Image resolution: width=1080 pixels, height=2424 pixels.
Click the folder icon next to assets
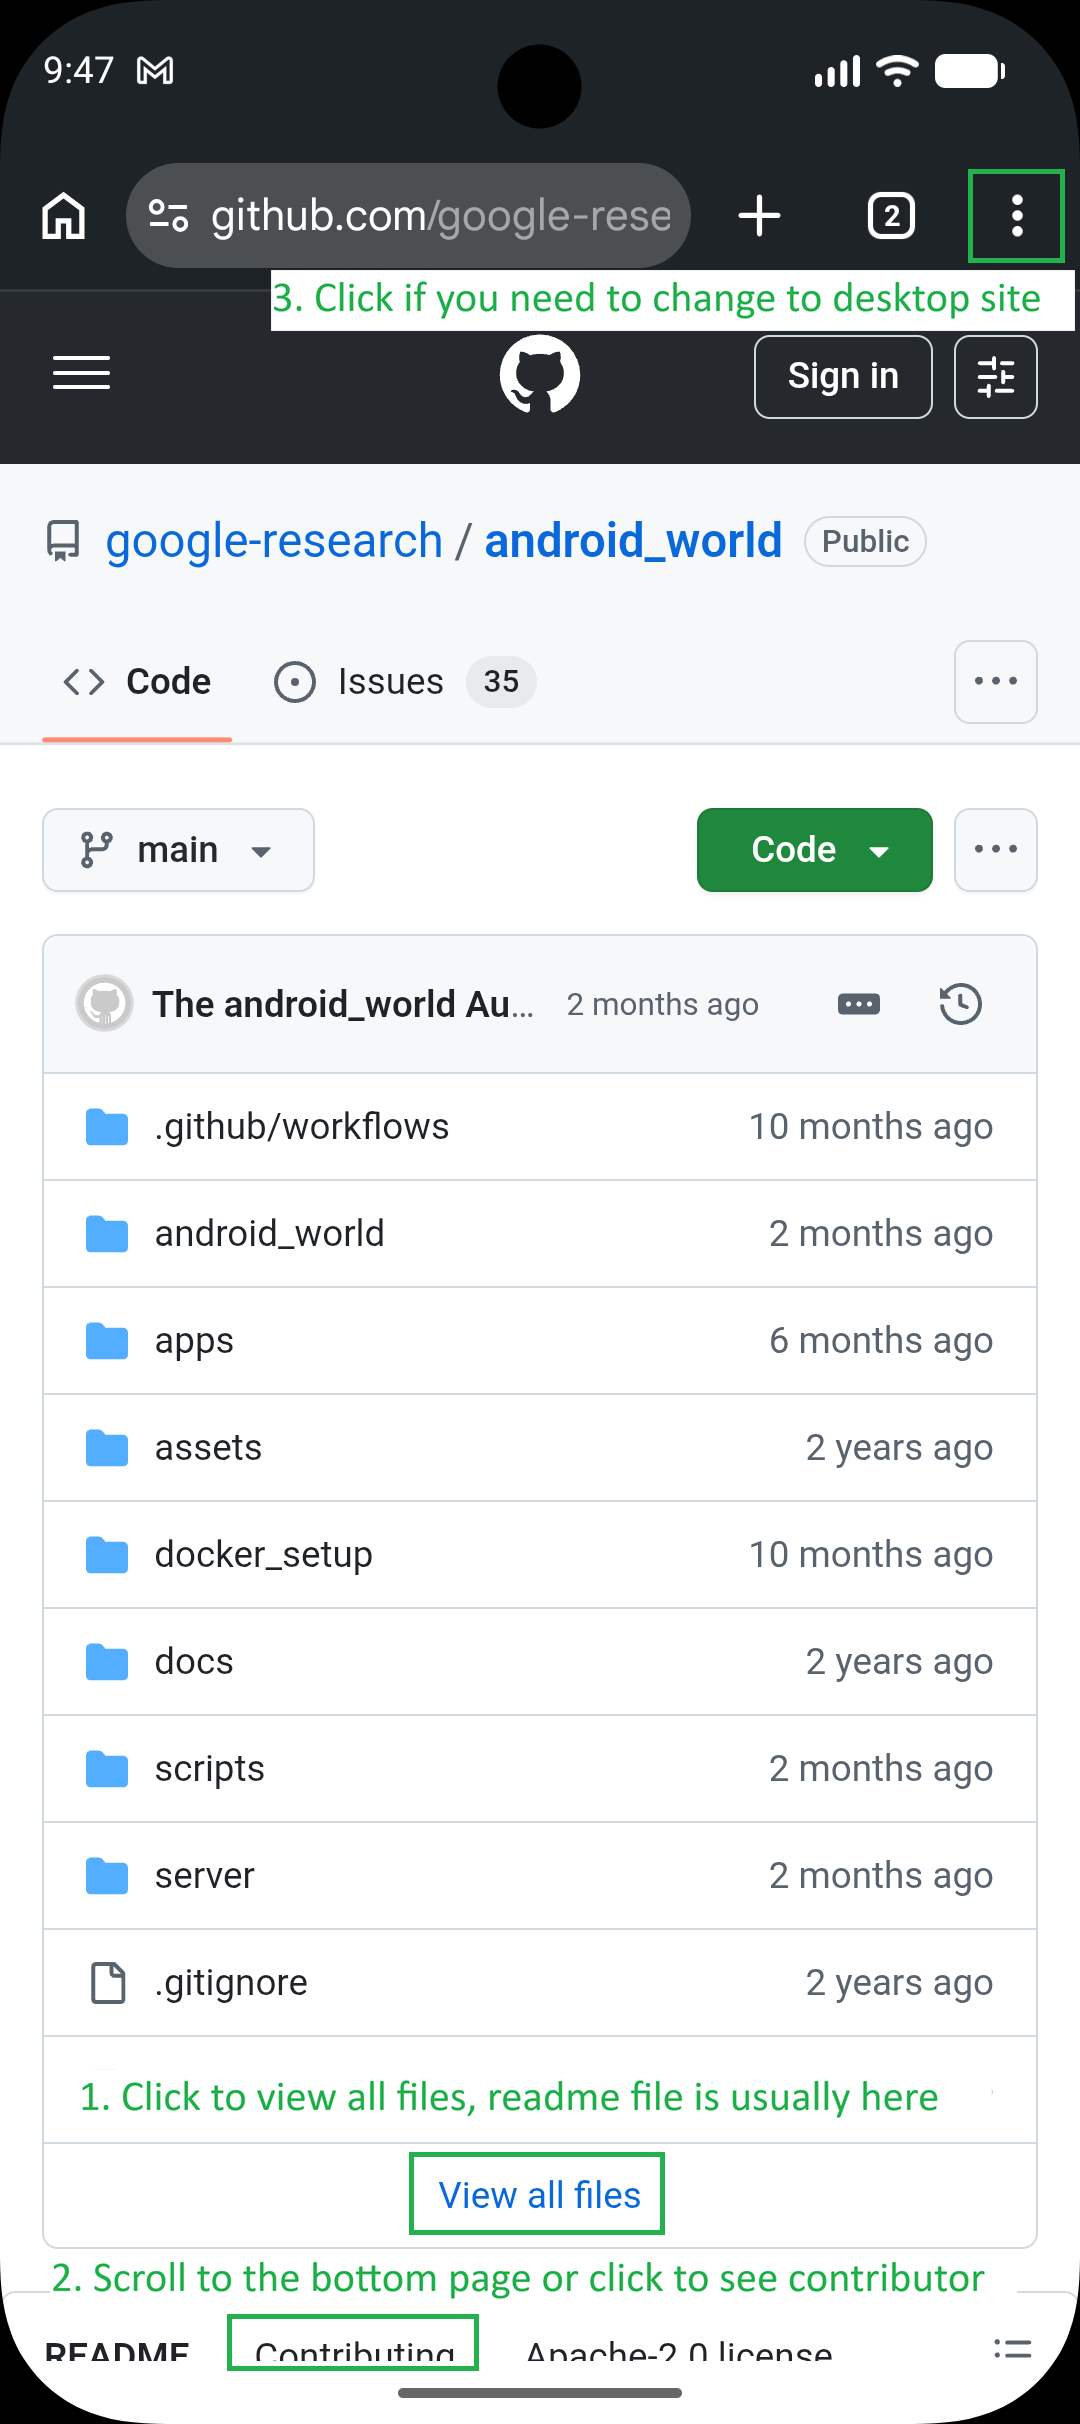(x=107, y=1448)
